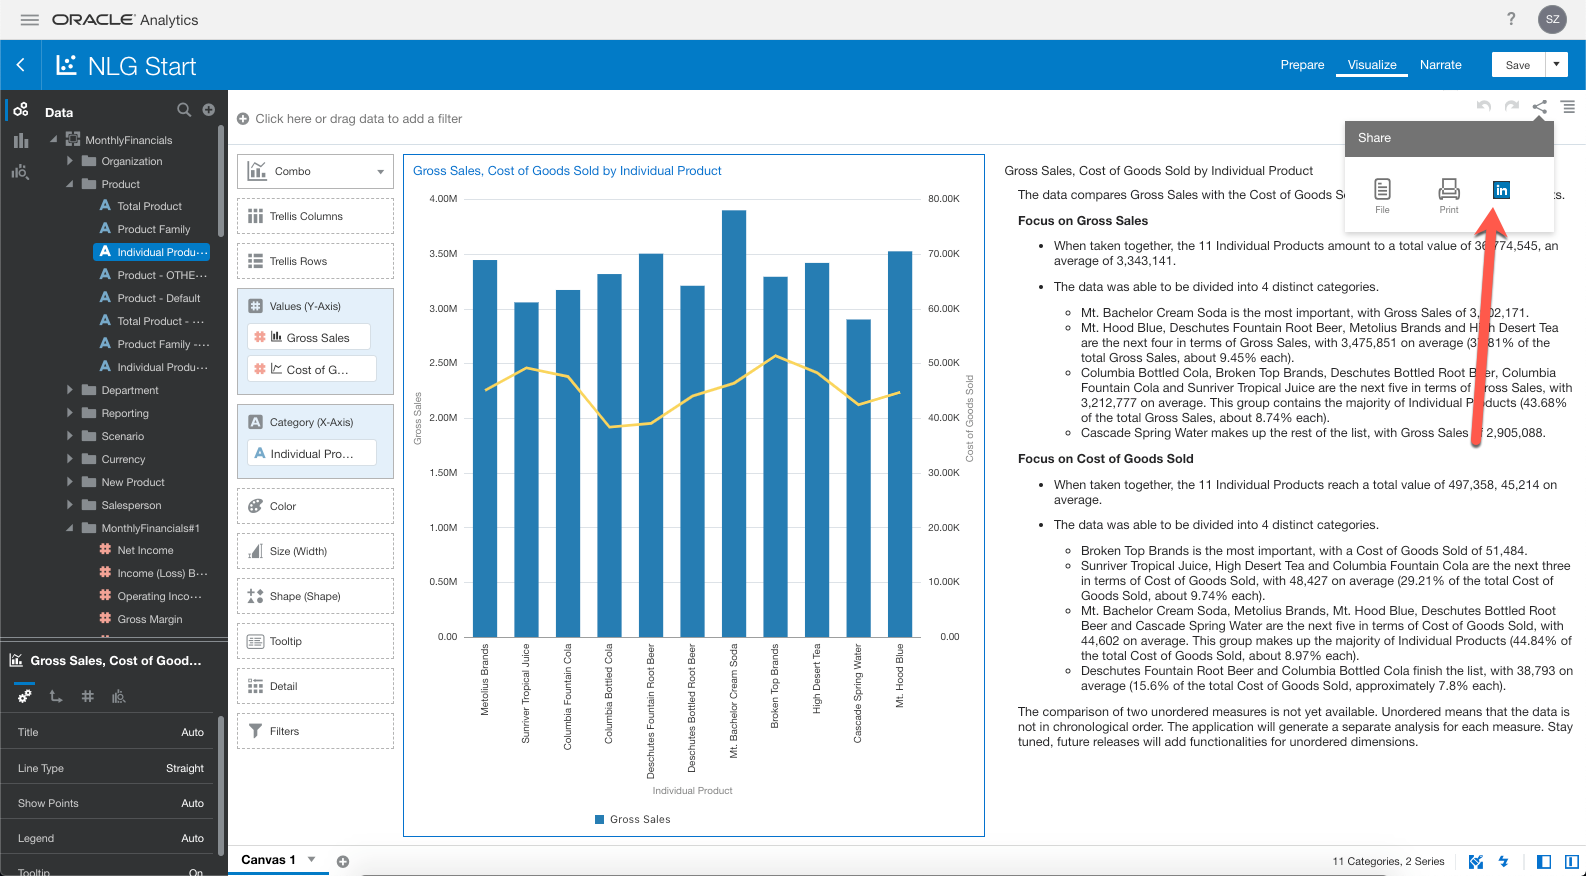This screenshot has width=1586, height=876.
Task: Open the Save button dropdown arrow
Action: (x=1556, y=65)
